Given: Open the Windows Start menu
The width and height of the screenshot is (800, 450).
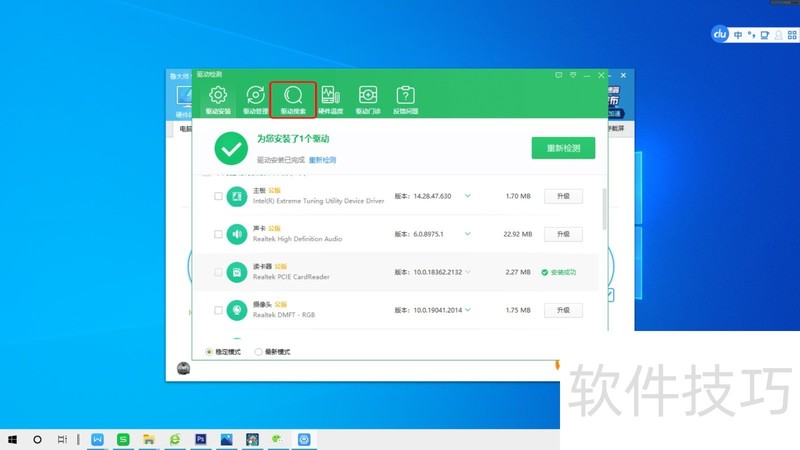Looking at the screenshot, I should [x=13, y=439].
